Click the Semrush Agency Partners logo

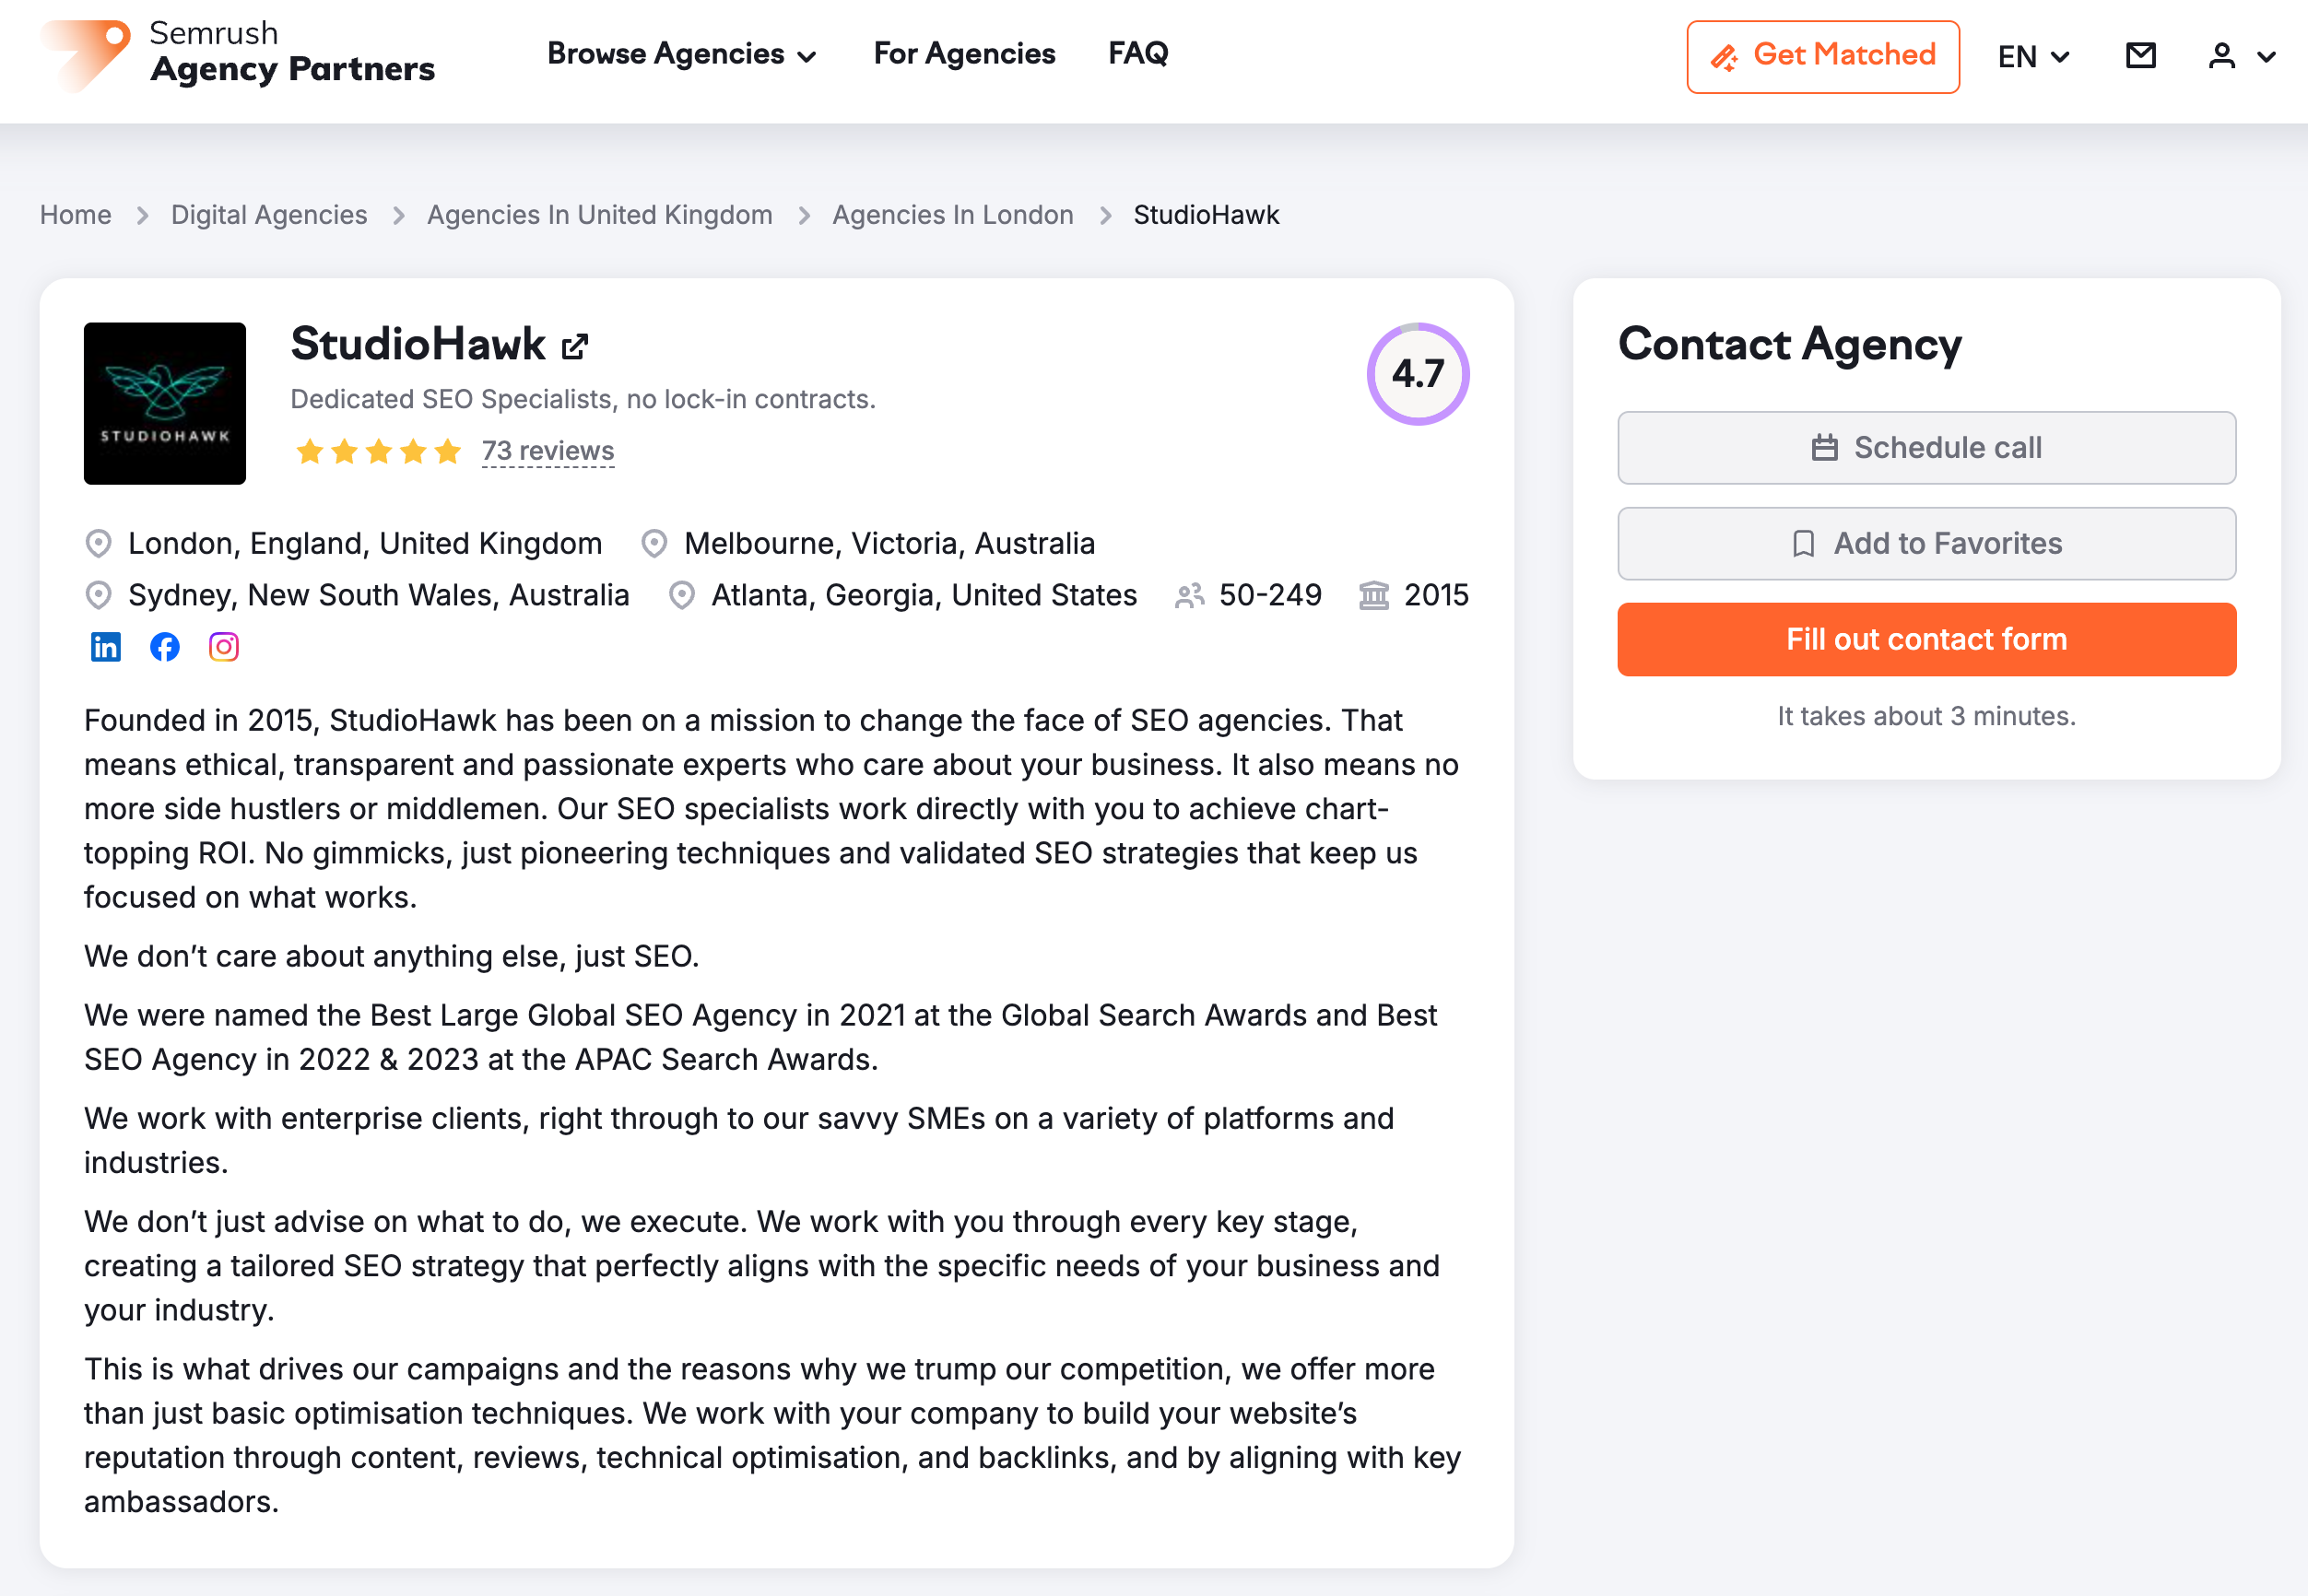point(238,54)
